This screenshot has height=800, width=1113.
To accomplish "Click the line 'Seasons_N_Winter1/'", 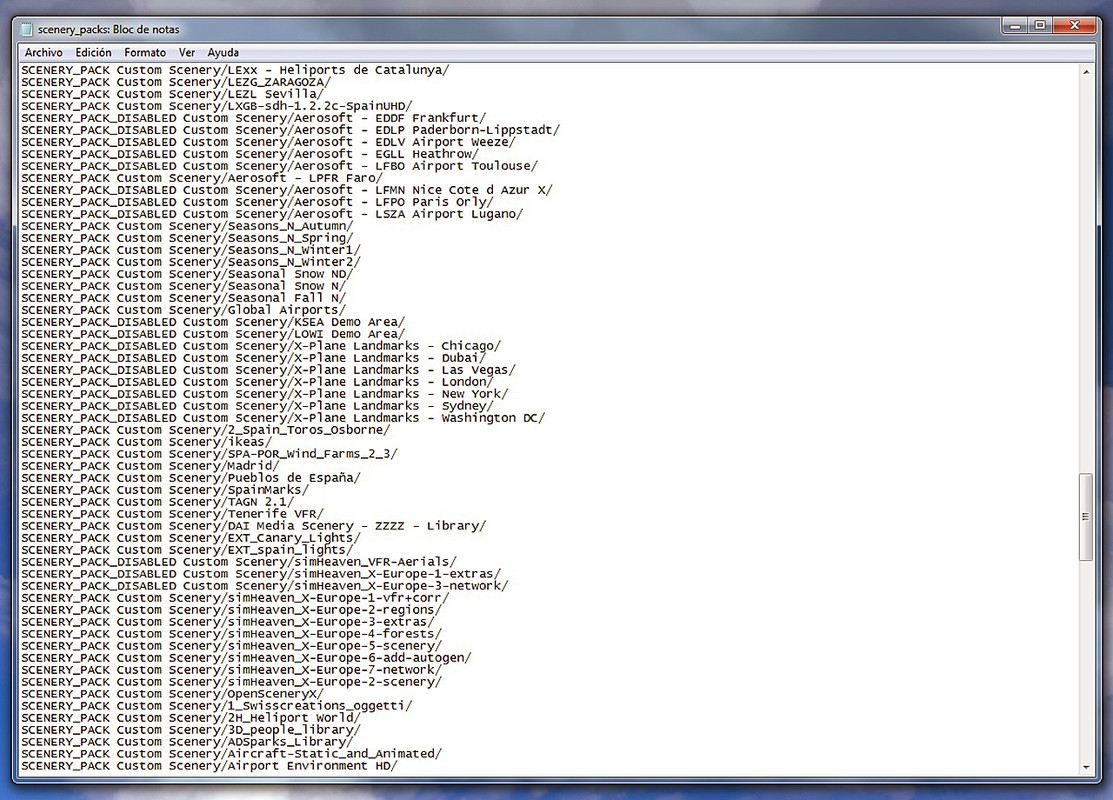I will click(x=191, y=251).
